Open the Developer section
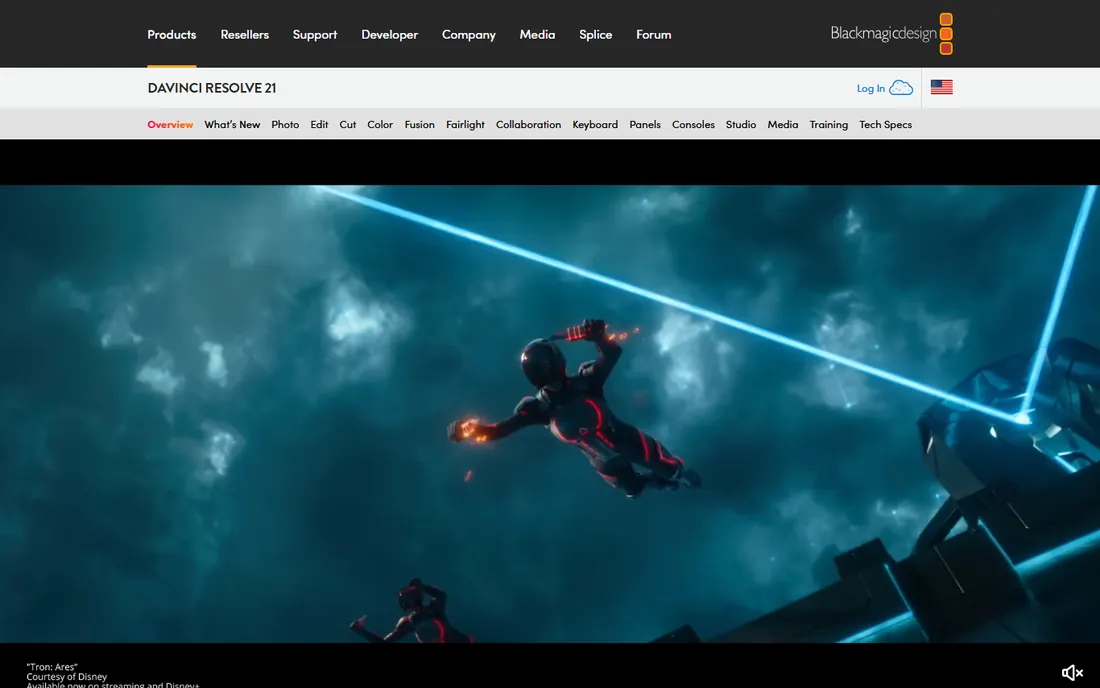 pyautogui.click(x=389, y=34)
